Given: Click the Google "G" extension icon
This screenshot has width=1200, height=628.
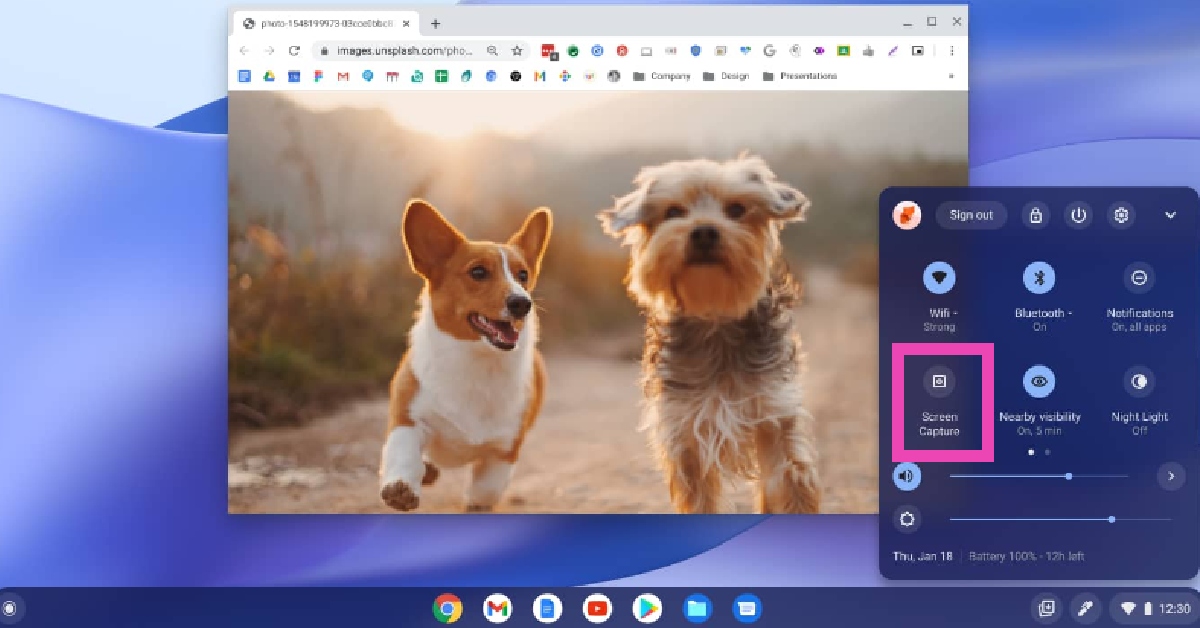Looking at the screenshot, I should pyautogui.click(x=769, y=50).
